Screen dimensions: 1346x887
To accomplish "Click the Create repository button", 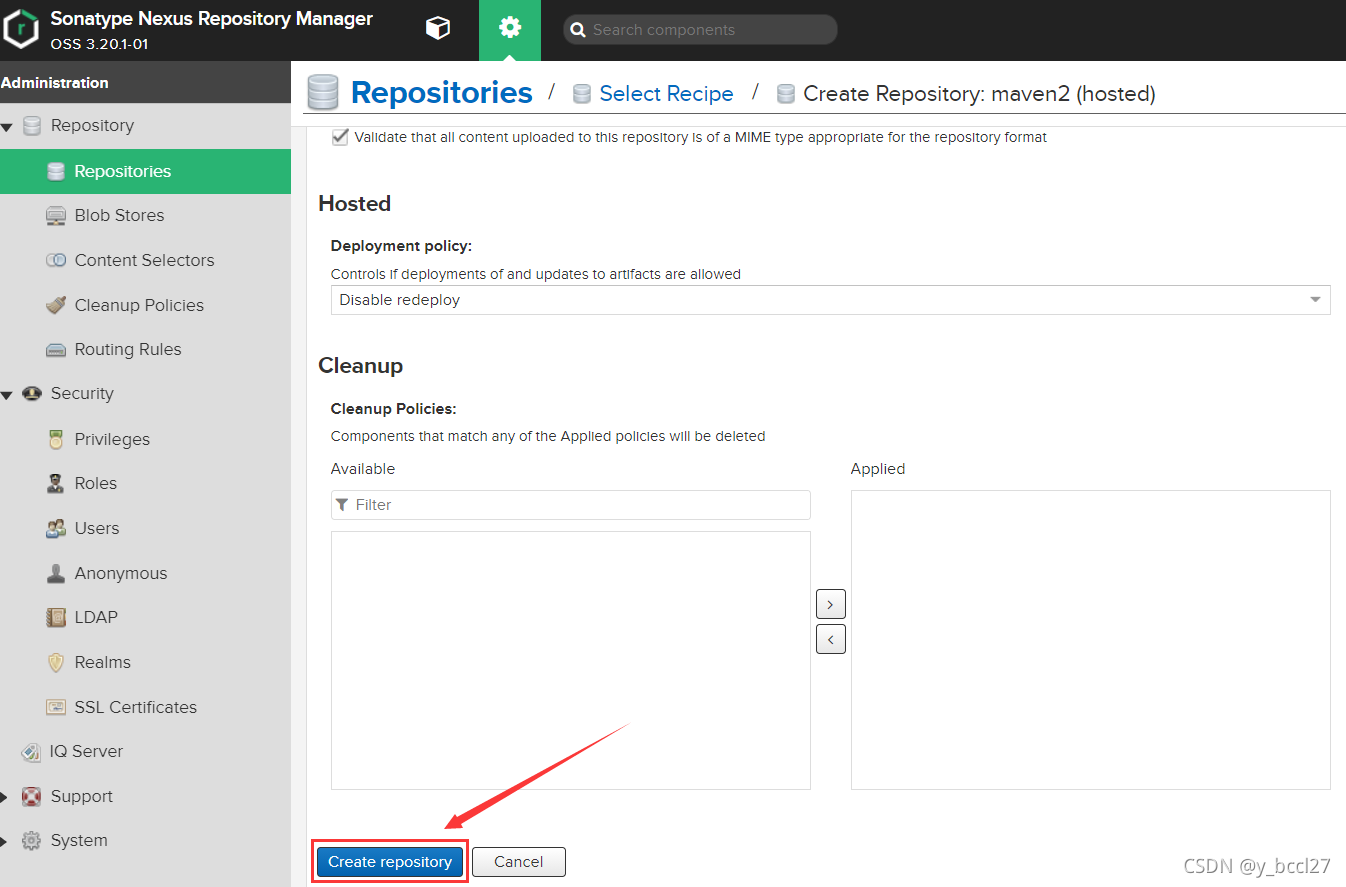I will pyautogui.click(x=390, y=862).
